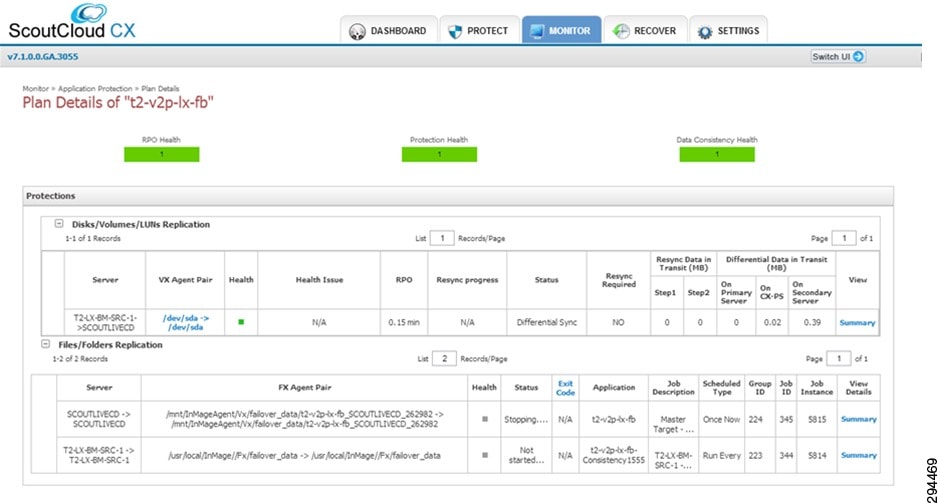
Task: Click Monitor in the breadcrumb
Action: pos(35,88)
